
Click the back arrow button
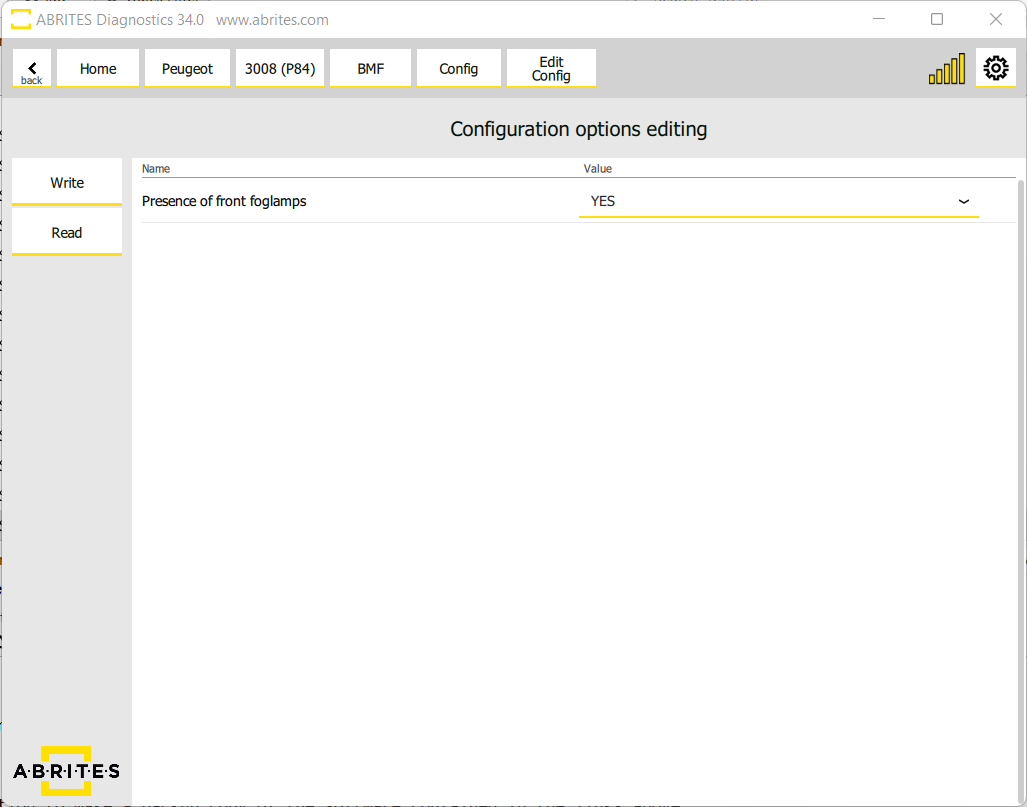tap(31, 68)
